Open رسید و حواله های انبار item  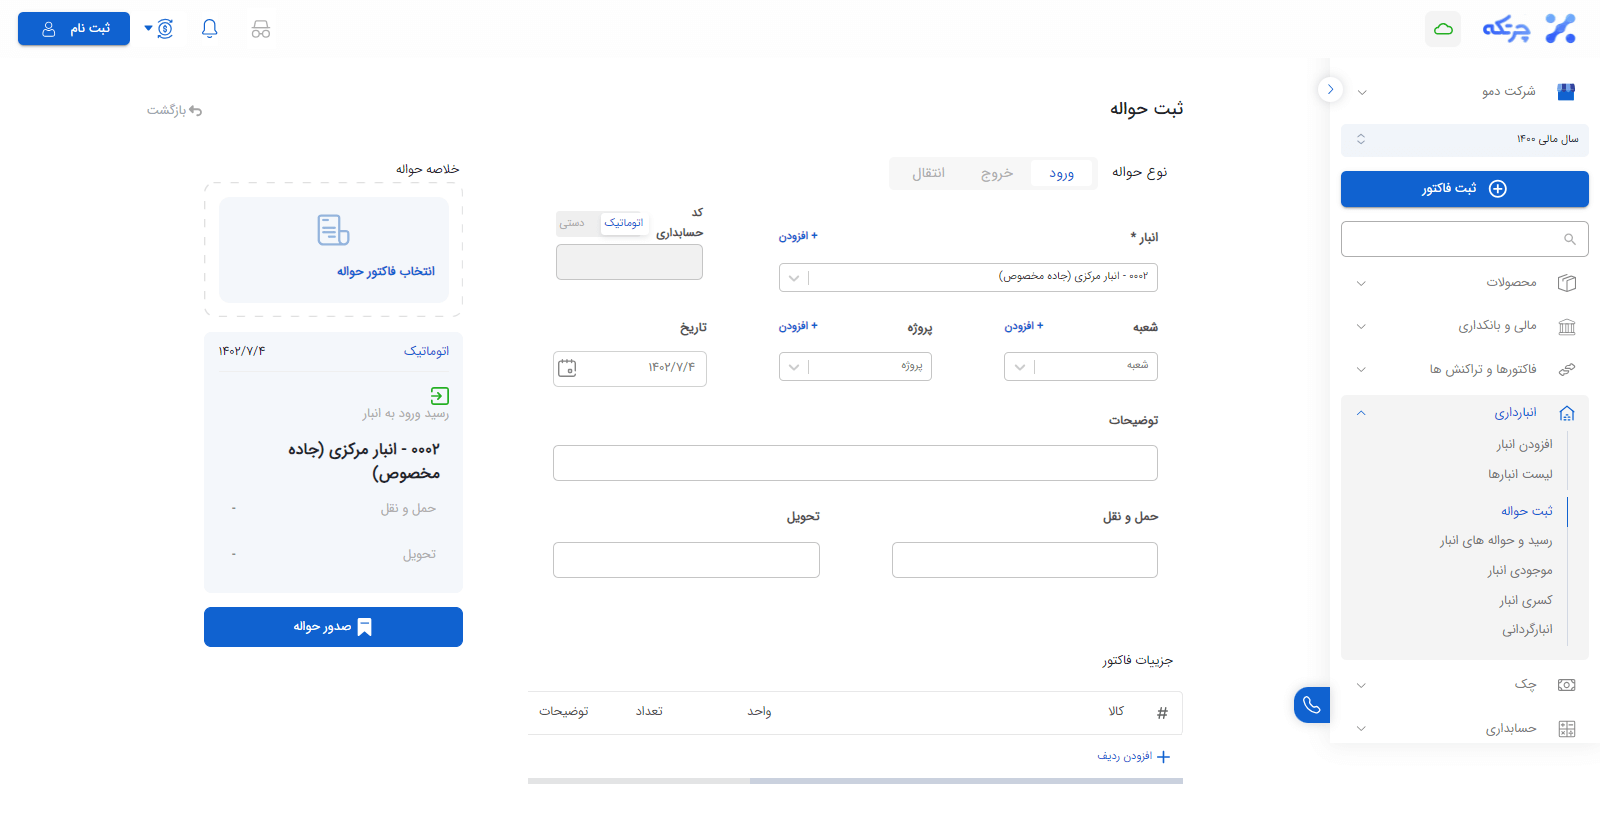[1496, 541]
